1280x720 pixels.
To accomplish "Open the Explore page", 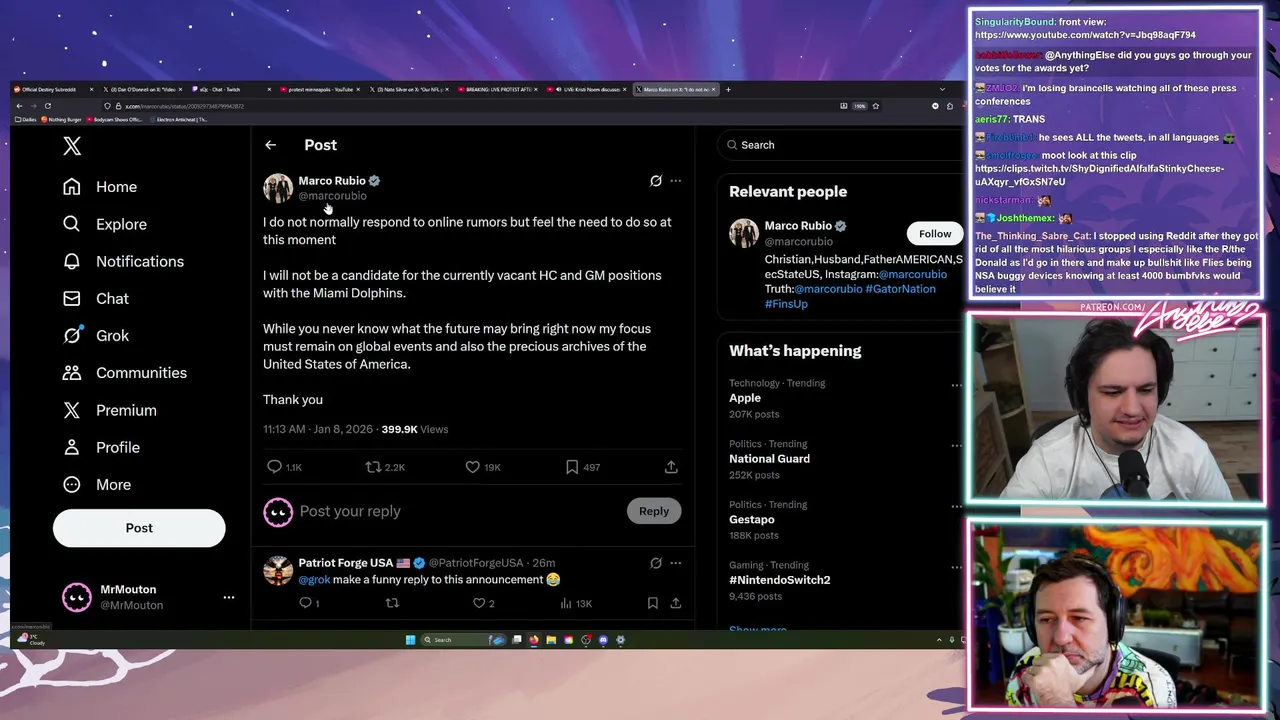I will click(x=105, y=224).
